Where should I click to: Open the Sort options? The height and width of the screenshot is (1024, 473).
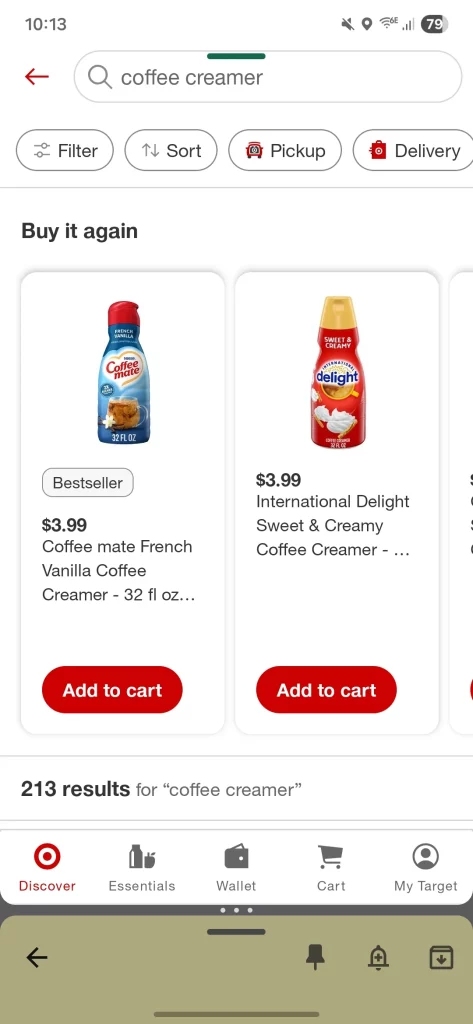pos(171,150)
